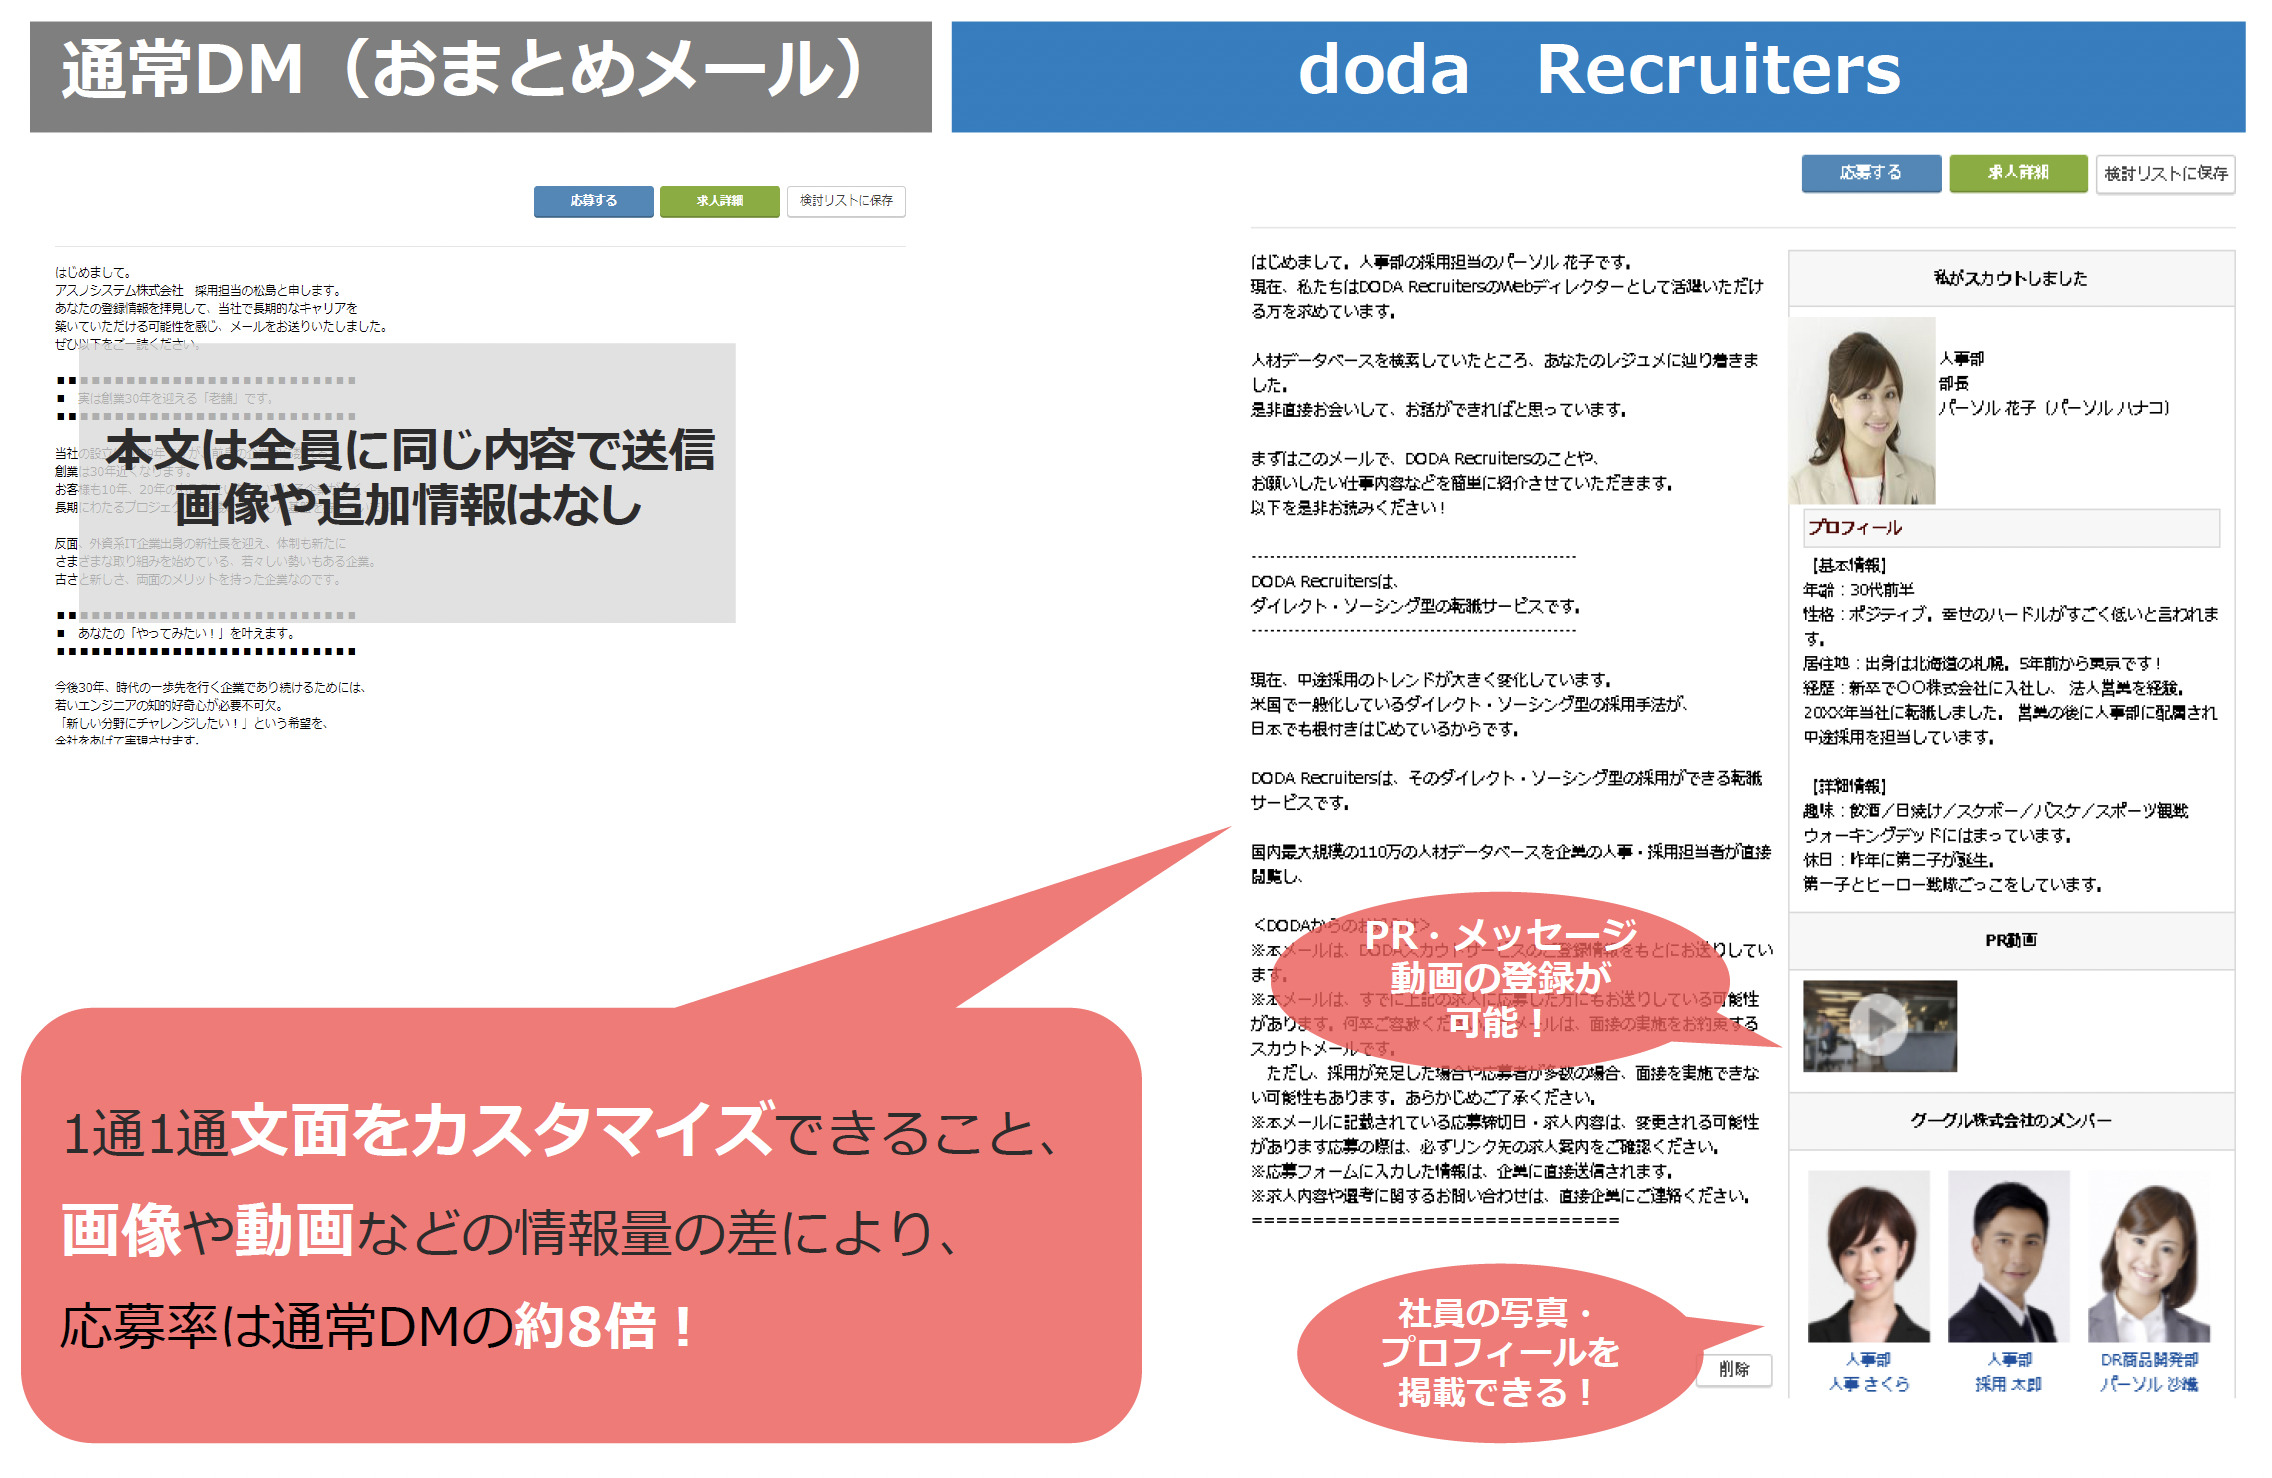This screenshot has height=1478, width=2272.
Task: Open recruiter パーソル 花子 profile photo
Action: point(1862,411)
